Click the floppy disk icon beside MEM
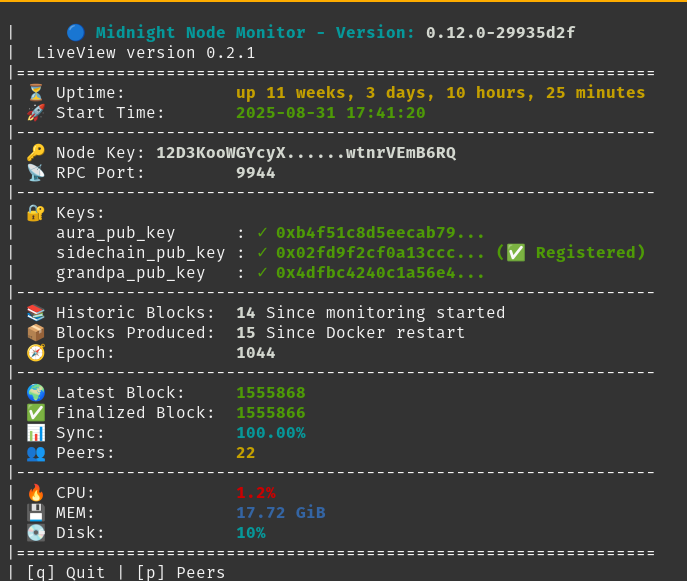 tap(36, 513)
